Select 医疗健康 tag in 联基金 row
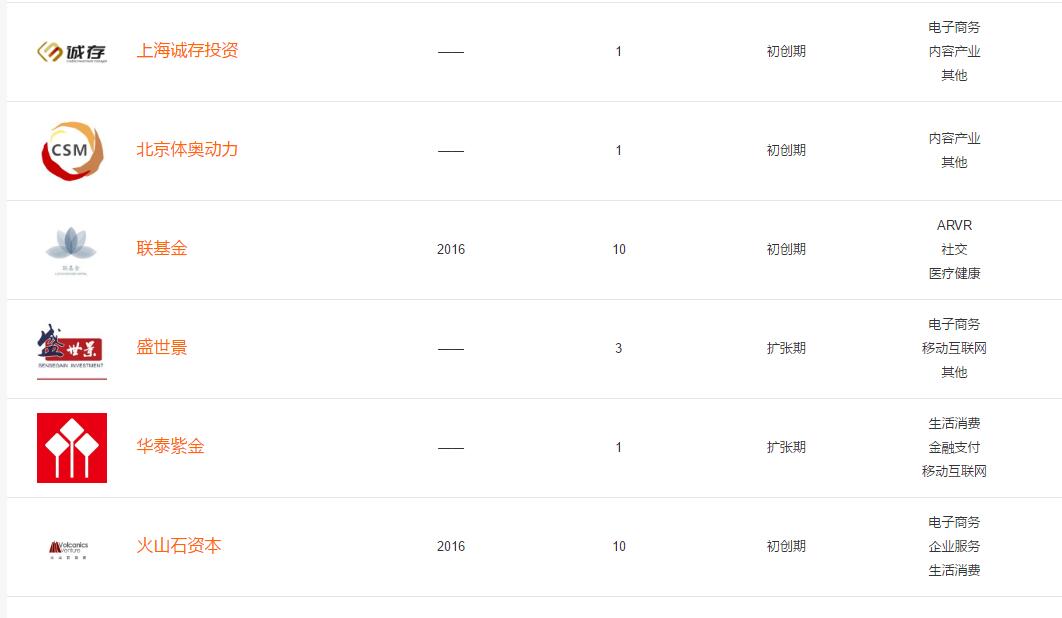 [954, 273]
